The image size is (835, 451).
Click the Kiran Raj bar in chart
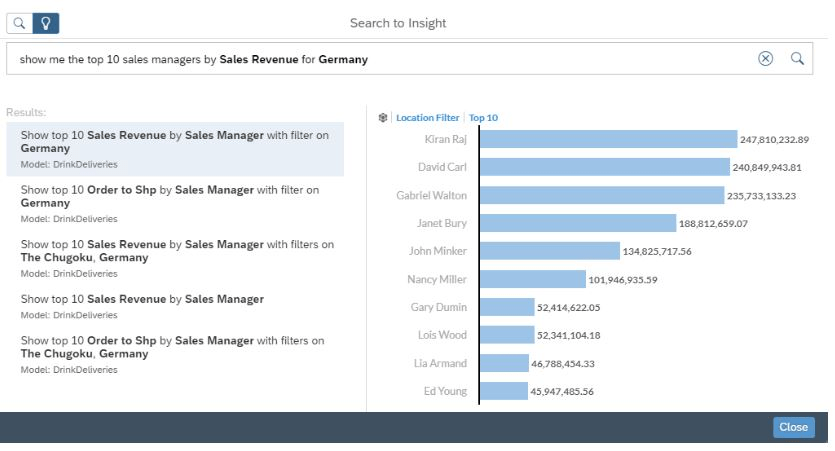click(607, 140)
